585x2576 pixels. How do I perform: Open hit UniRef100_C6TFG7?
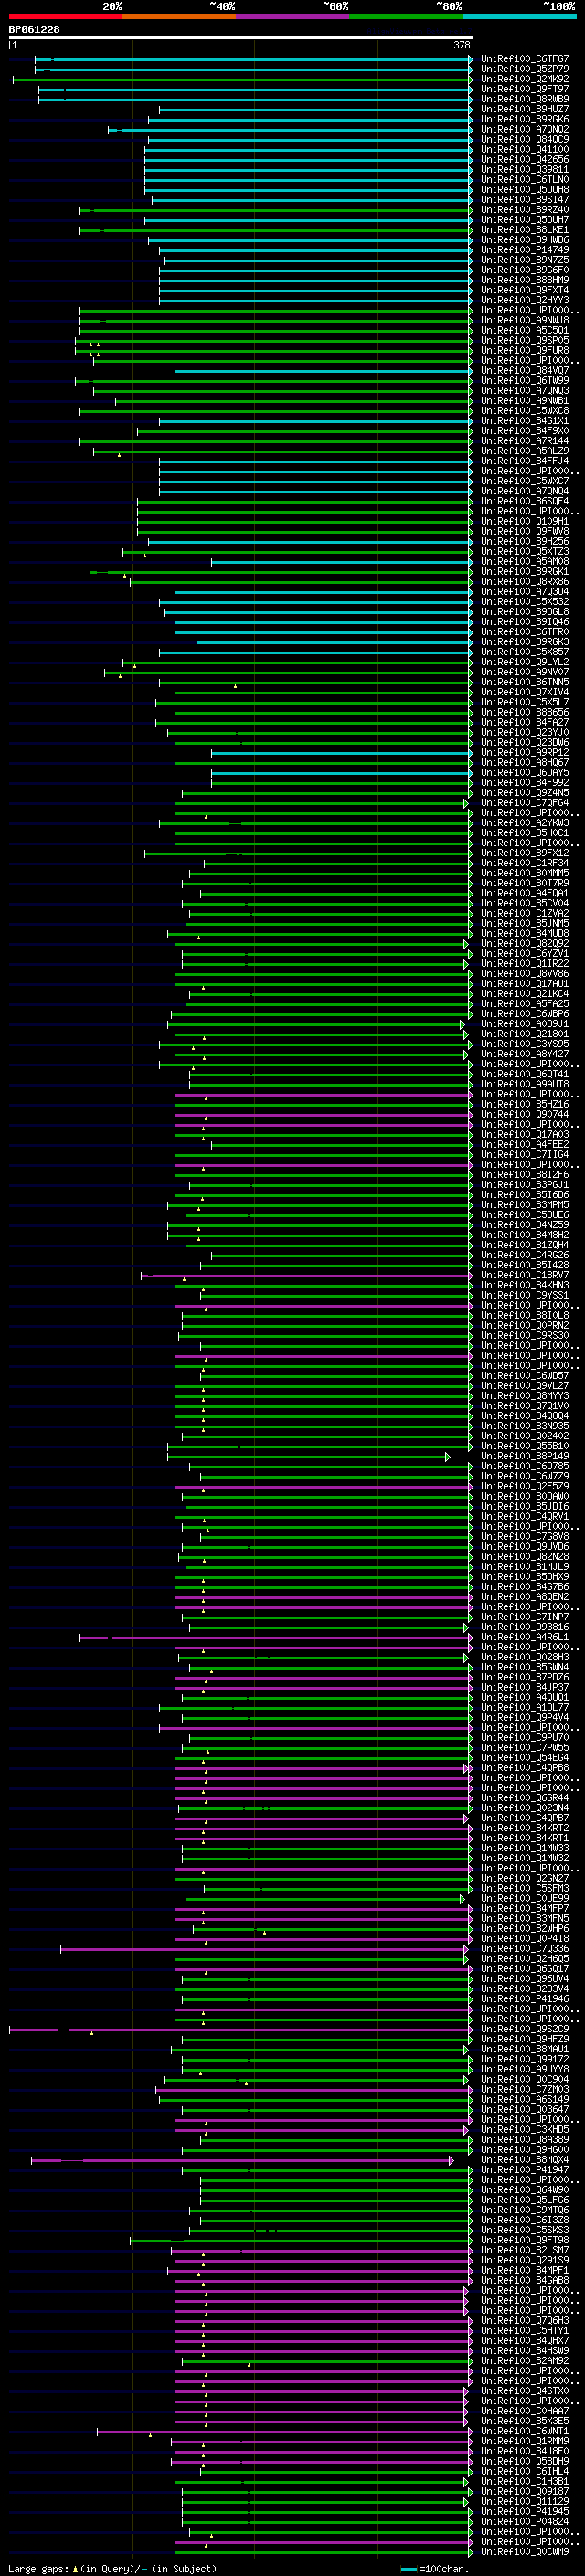[x=525, y=59]
